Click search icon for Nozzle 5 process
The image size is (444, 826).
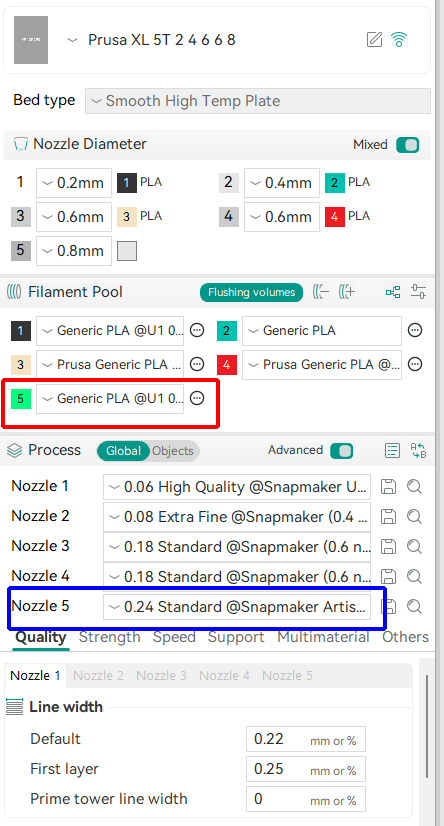click(x=415, y=607)
